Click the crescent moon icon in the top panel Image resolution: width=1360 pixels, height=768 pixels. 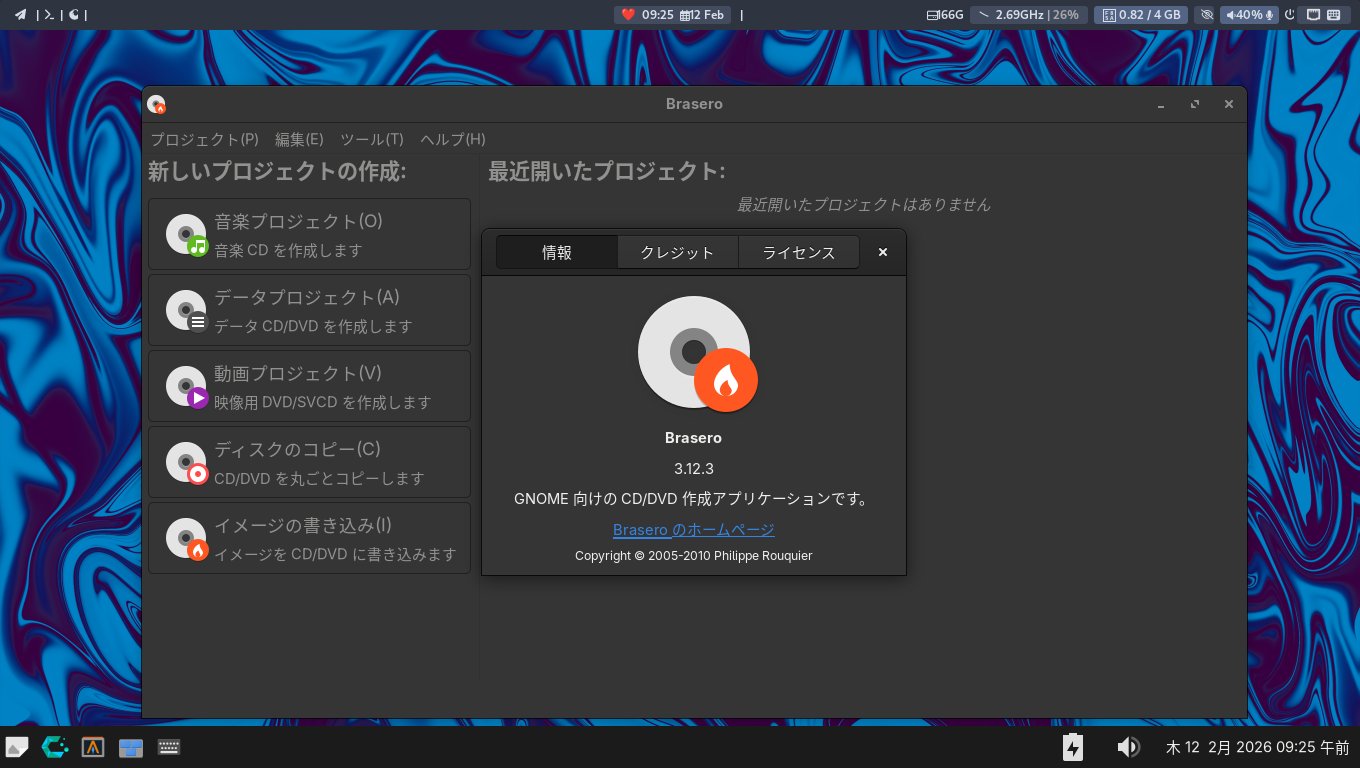pyautogui.click(x=74, y=15)
